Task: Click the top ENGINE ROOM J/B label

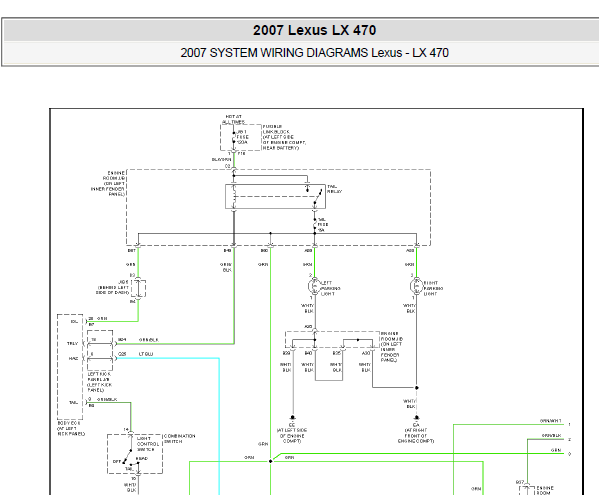Action: pyautogui.click(x=108, y=183)
